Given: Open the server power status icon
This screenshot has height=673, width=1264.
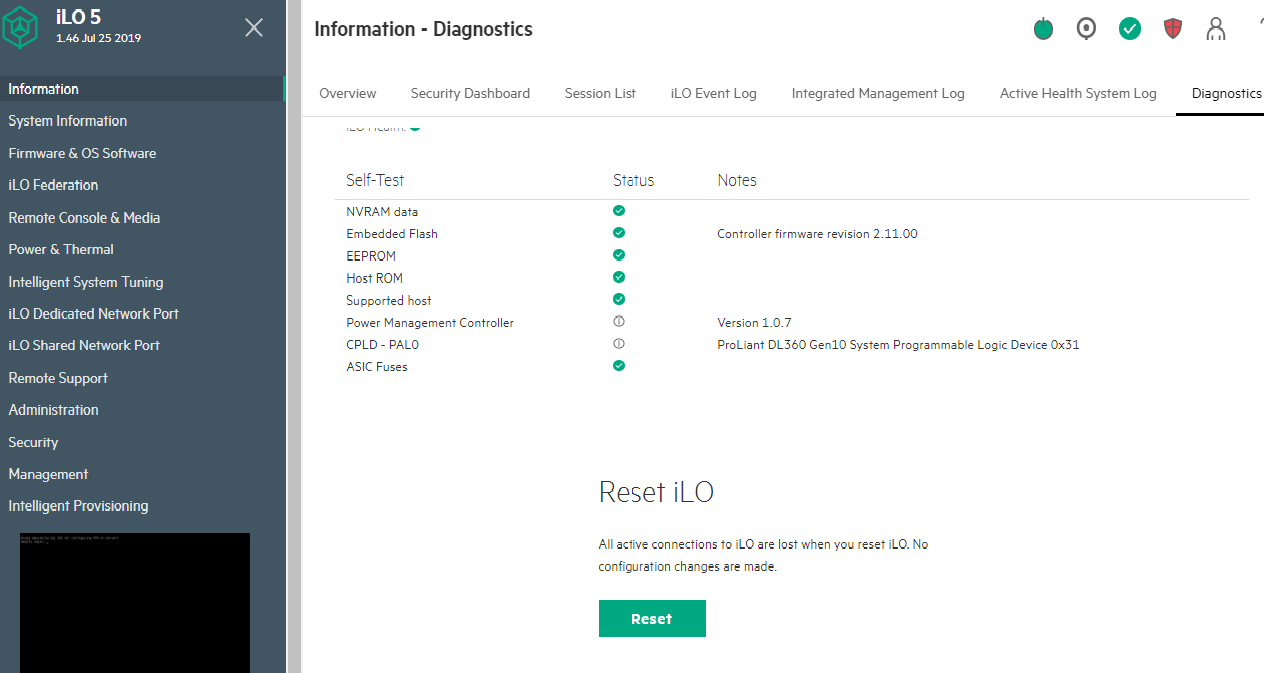Looking at the screenshot, I should click(1043, 29).
